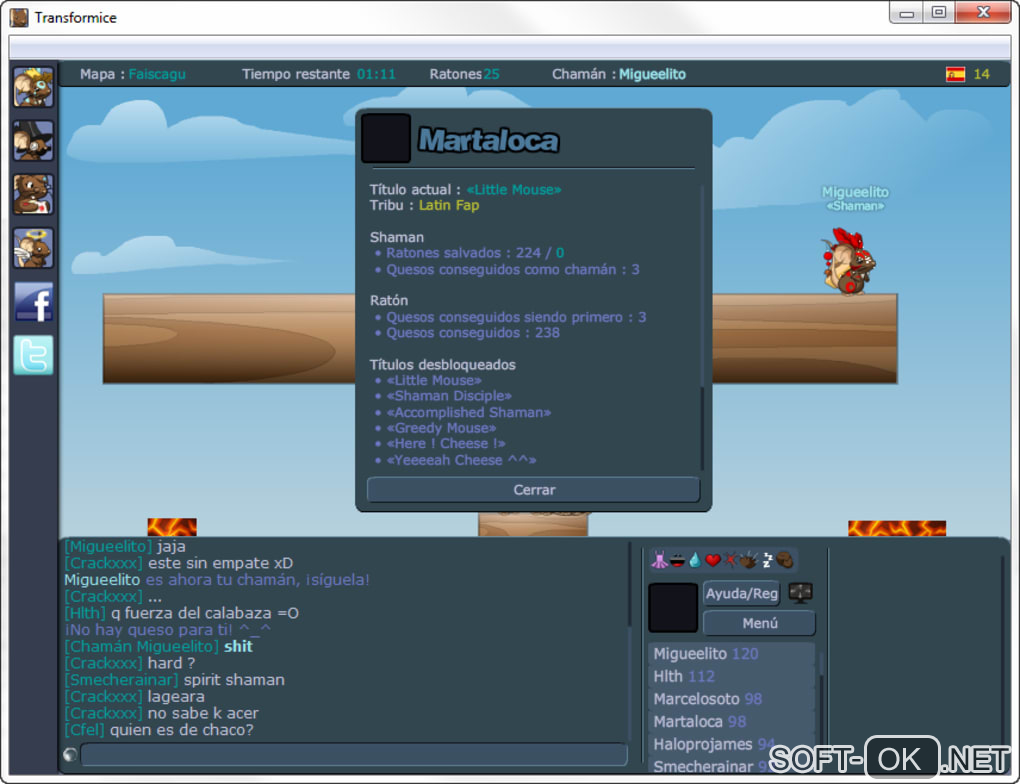Click the brown bear mouse sidebar icon
Viewport: 1020px width, 784px height.
click(33, 195)
